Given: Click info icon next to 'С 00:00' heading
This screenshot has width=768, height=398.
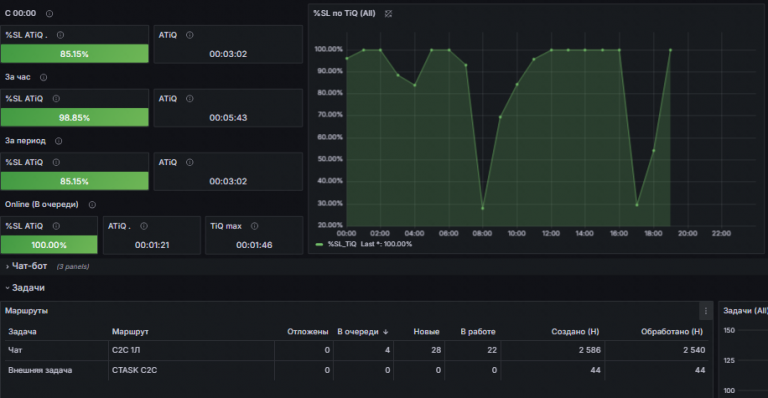Looking at the screenshot, I should 49,14.
